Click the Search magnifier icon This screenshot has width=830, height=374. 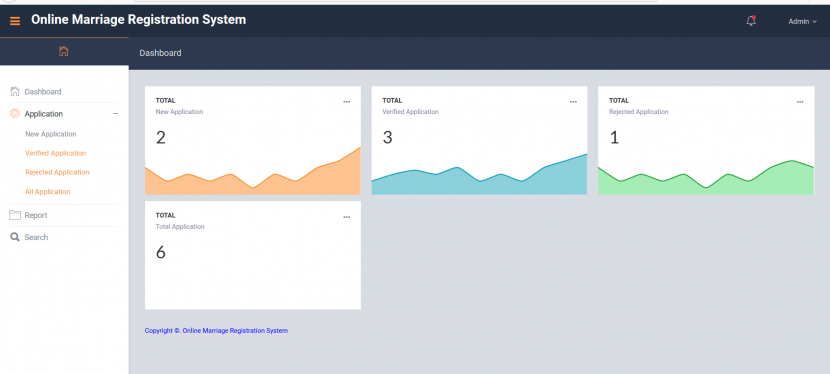tap(15, 238)
